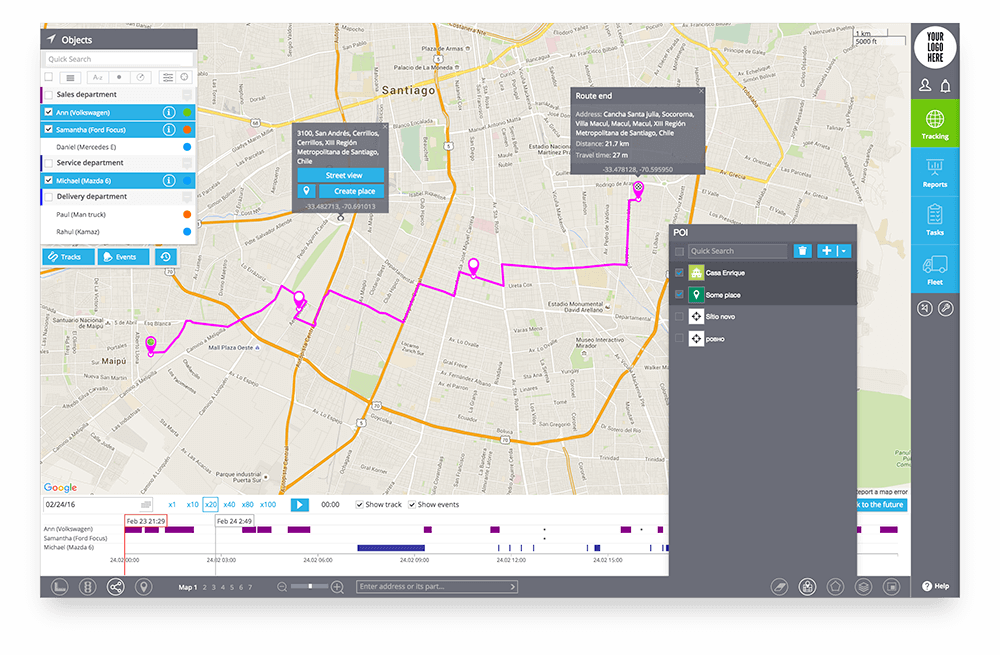Check the Sitio novo POI checkbox
Screen dimensions: 1000x655
(x=680, y=317)
